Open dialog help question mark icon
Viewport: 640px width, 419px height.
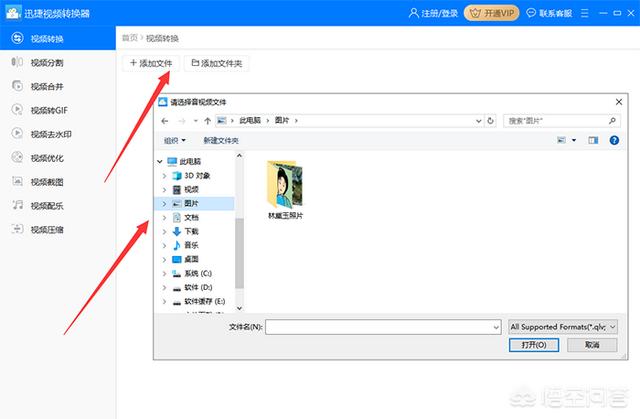tap(614, 140)
